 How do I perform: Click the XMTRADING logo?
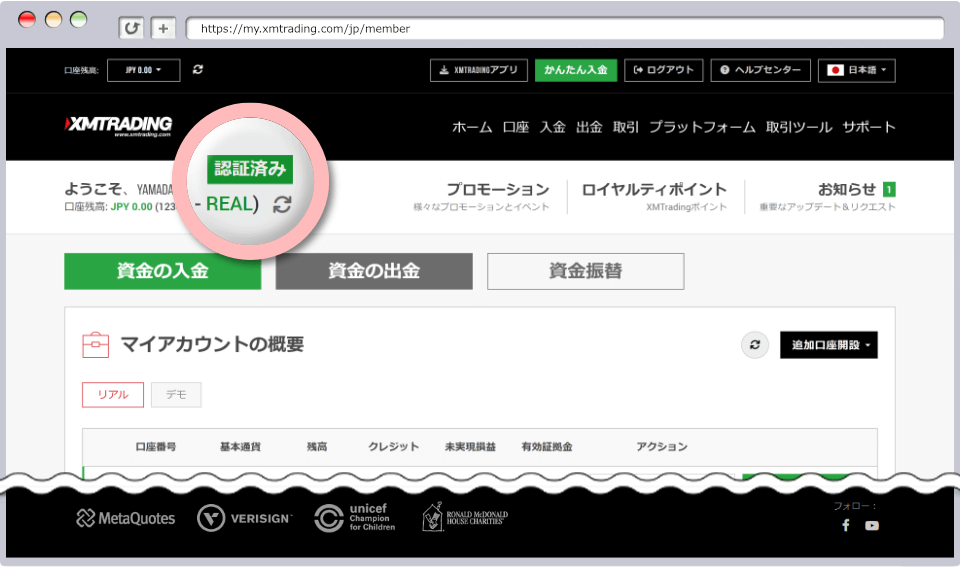click(x=118, y=126)
